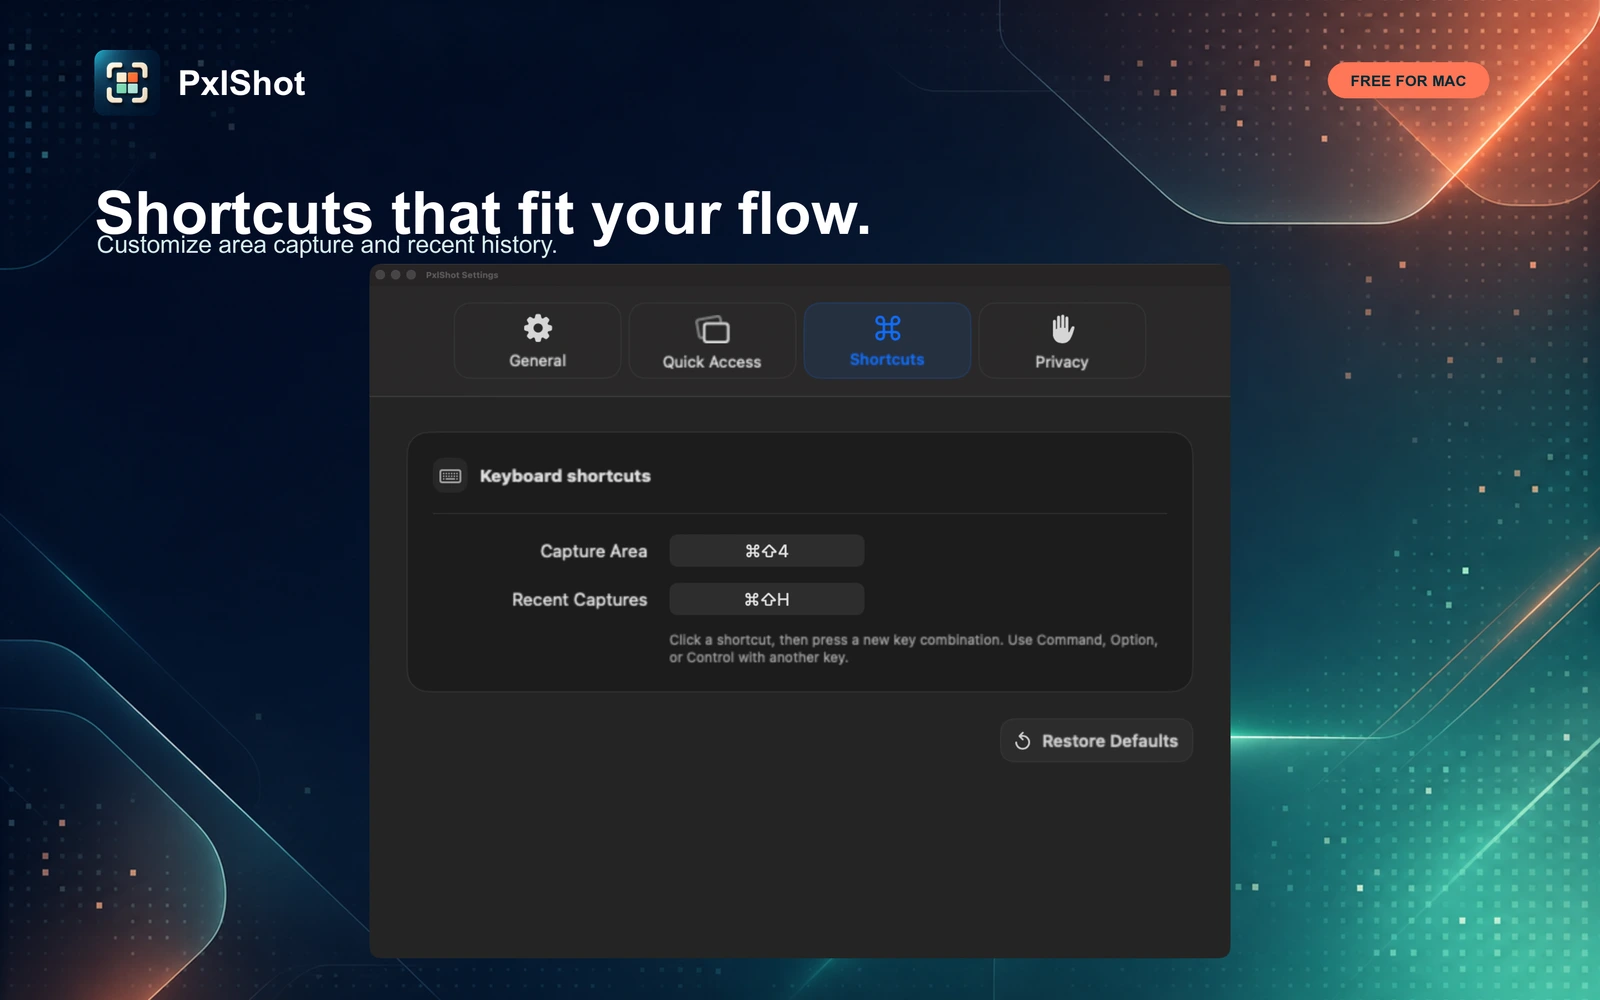Click the 'Customize area capture and recent history.' subtitle
Viewport: 1600px width, 1000px height.
point(327,245)
